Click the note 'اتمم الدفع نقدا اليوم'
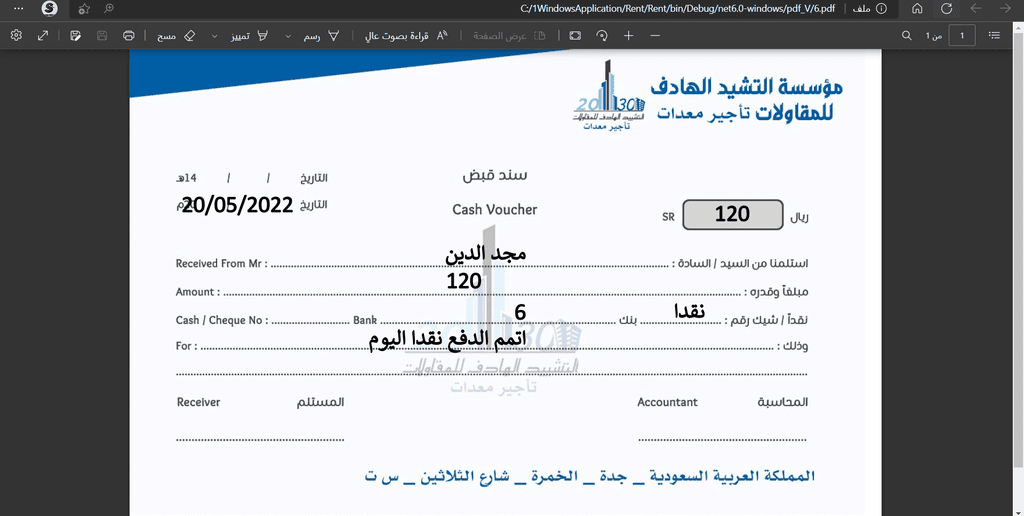 click(448, 339)
